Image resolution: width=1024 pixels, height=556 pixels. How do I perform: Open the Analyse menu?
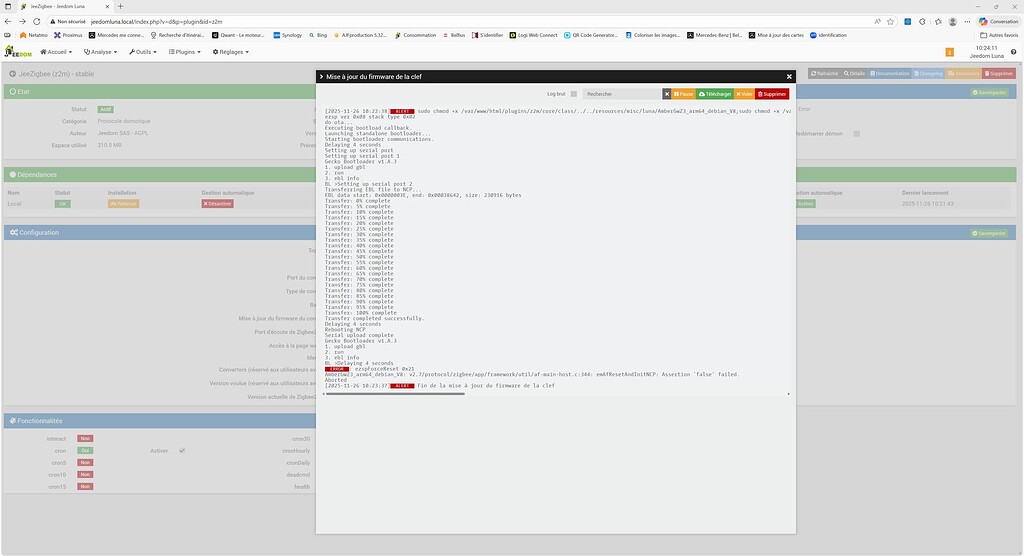(101, 52)
